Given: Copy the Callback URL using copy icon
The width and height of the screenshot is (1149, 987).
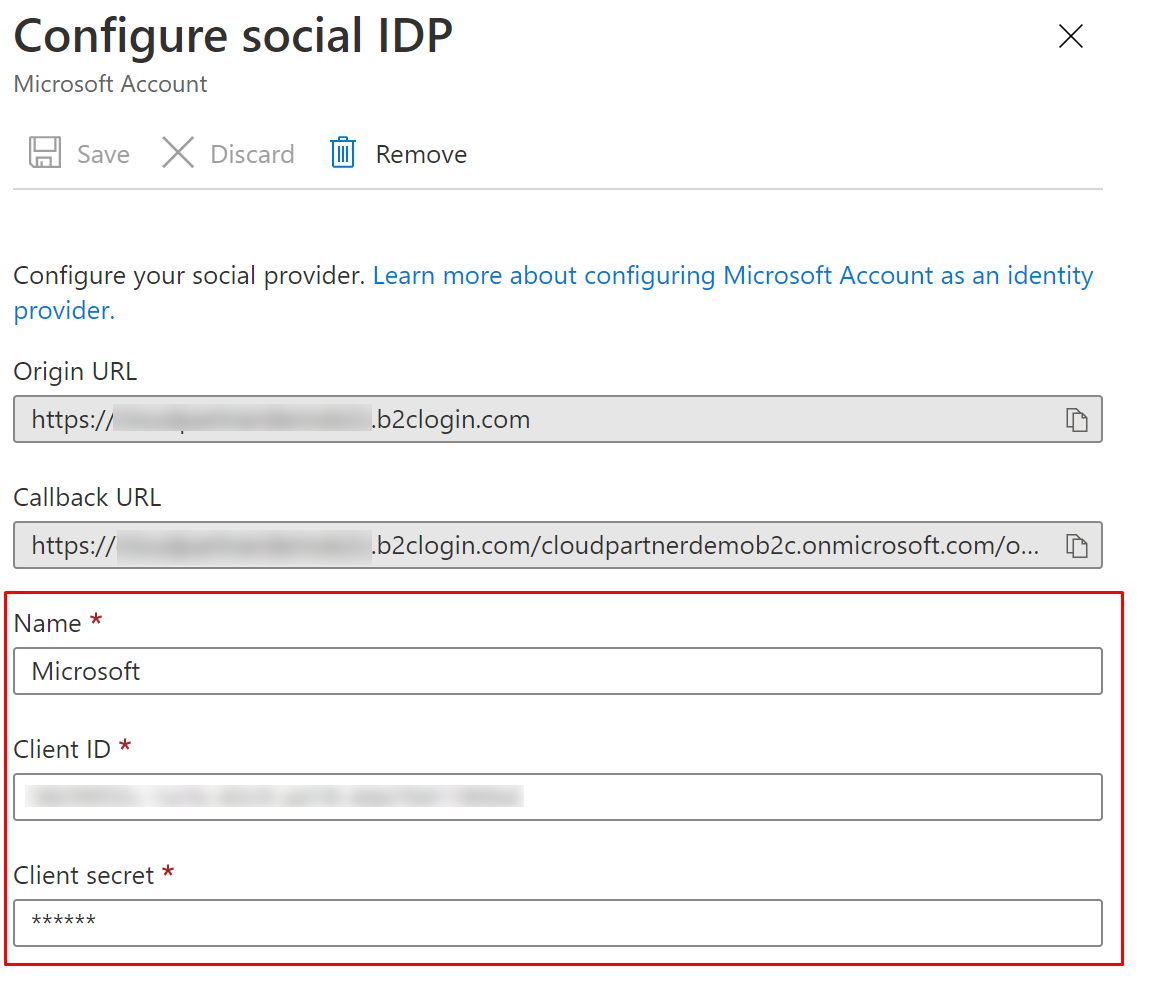Looking at the screenshot, I should 1076,546.
